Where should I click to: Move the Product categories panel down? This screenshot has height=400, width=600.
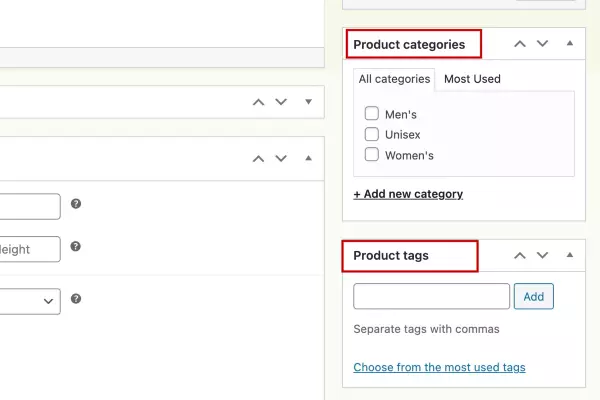point(542,44)
